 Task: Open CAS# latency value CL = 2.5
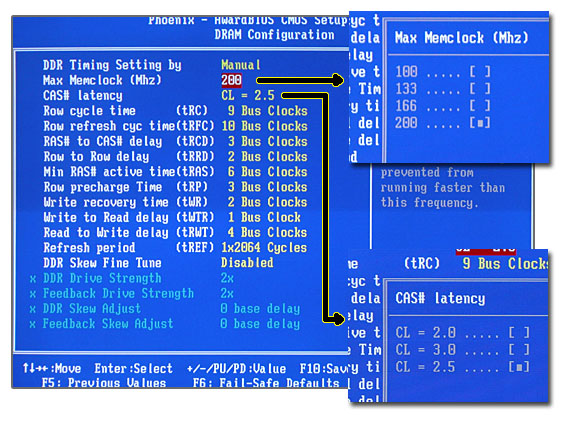pos(248,95)
